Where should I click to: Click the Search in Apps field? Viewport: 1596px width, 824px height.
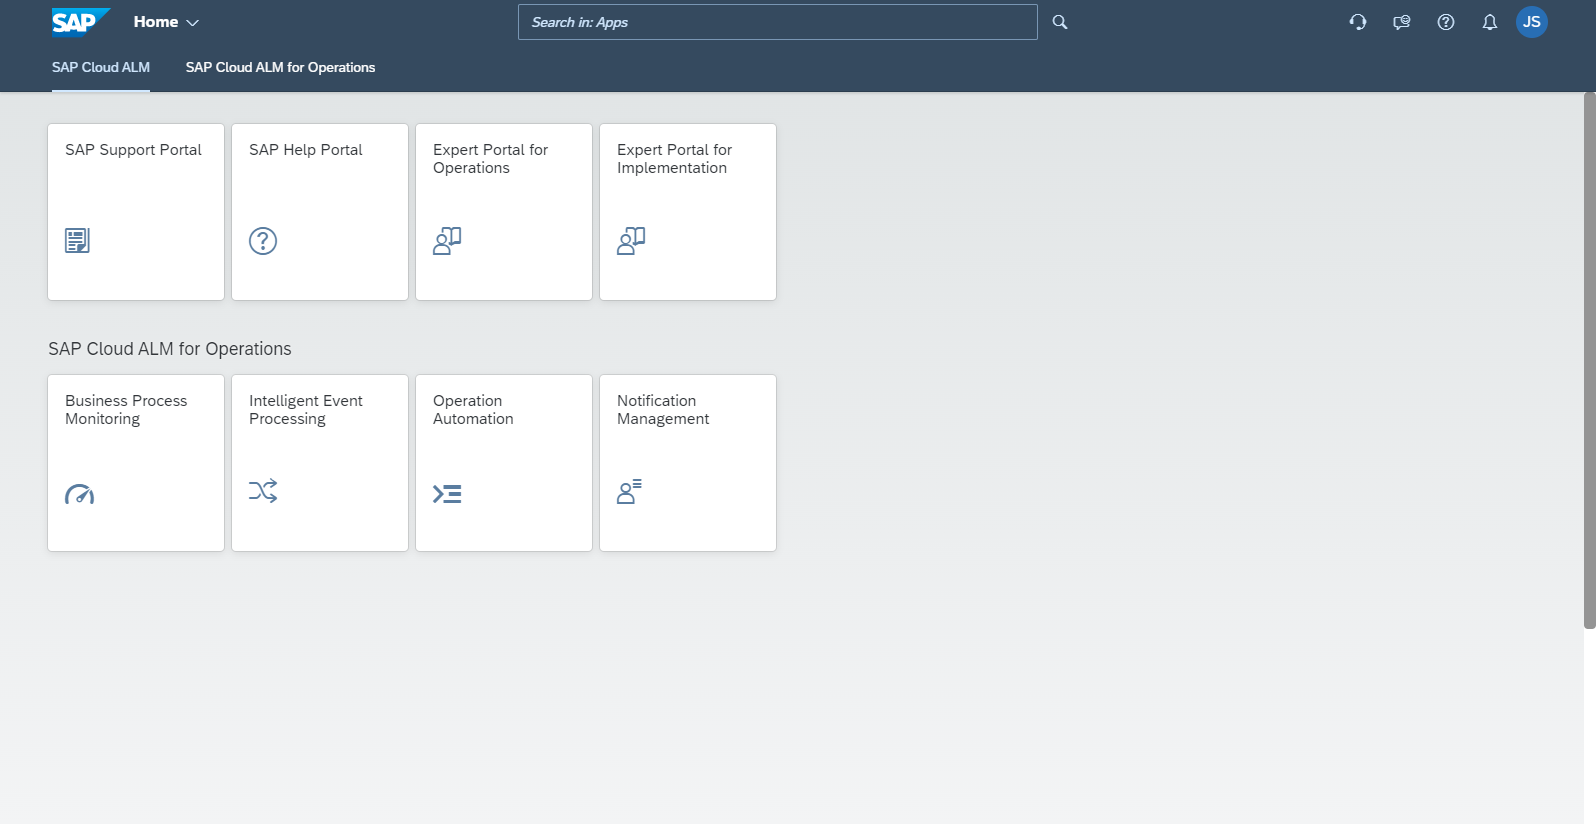tap(777, 22)
